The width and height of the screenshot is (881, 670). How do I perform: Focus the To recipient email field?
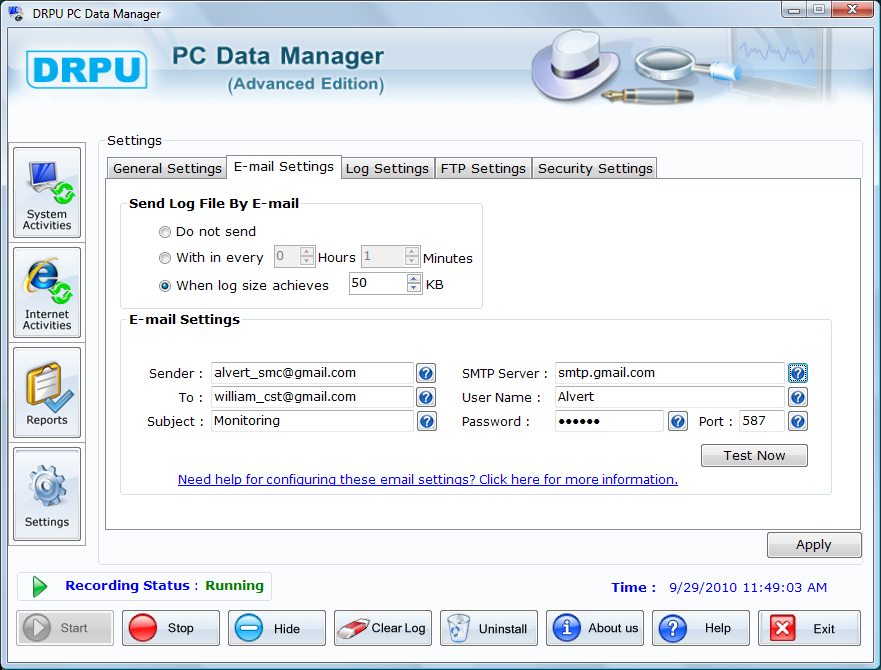point(312,397)
